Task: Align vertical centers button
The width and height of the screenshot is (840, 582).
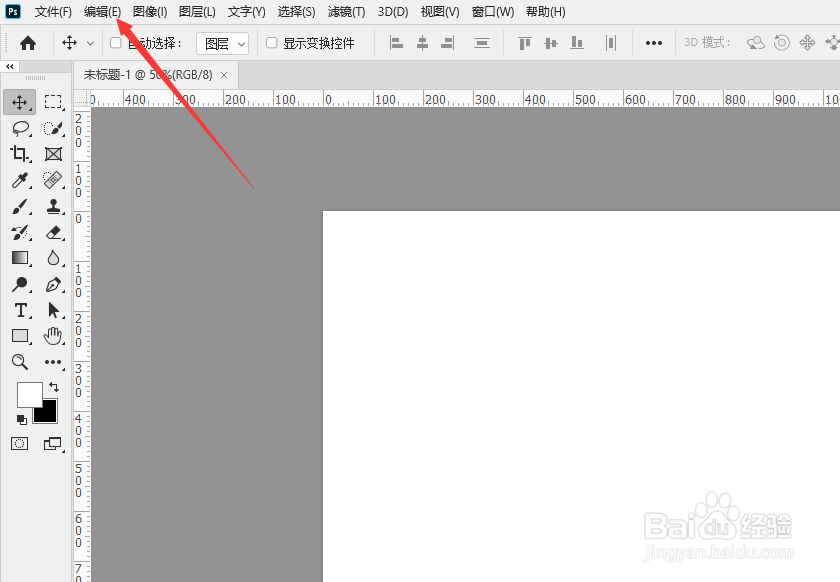Action: tap(551, 42)
